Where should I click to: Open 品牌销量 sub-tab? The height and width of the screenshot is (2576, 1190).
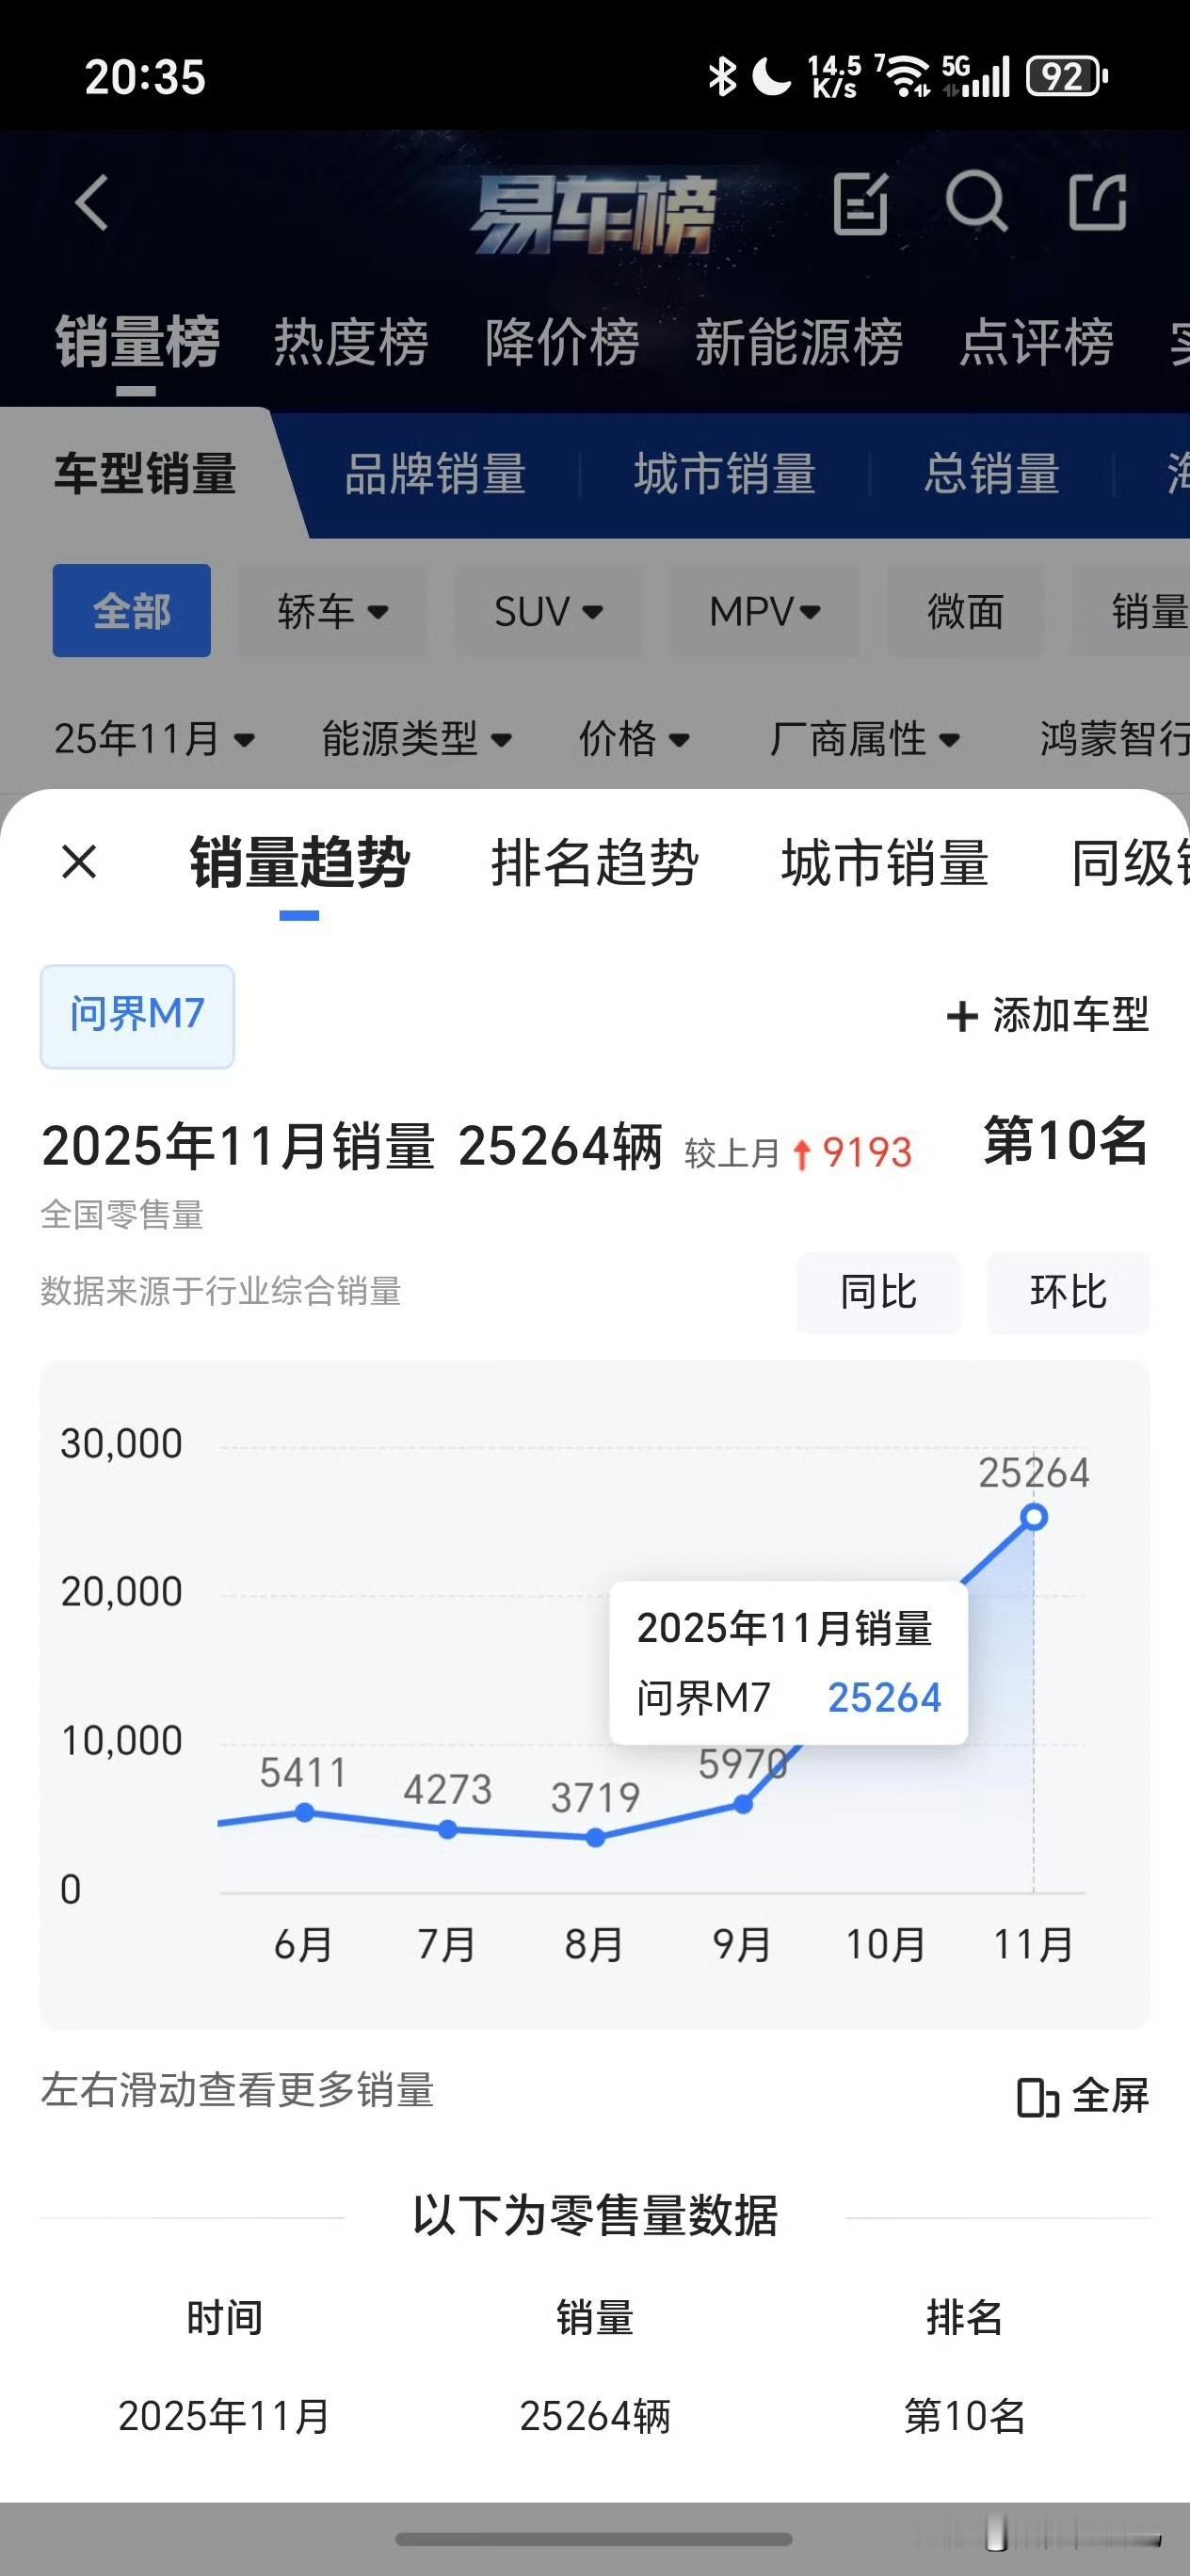(435, 473)
